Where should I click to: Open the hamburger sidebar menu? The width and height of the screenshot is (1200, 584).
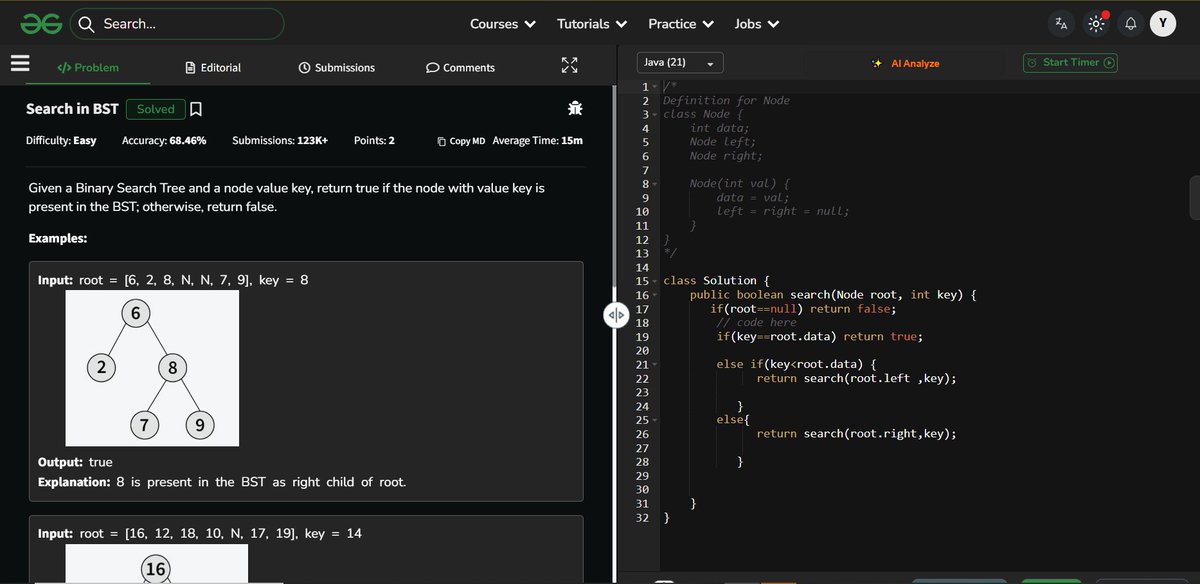click(x=20, y=63)
